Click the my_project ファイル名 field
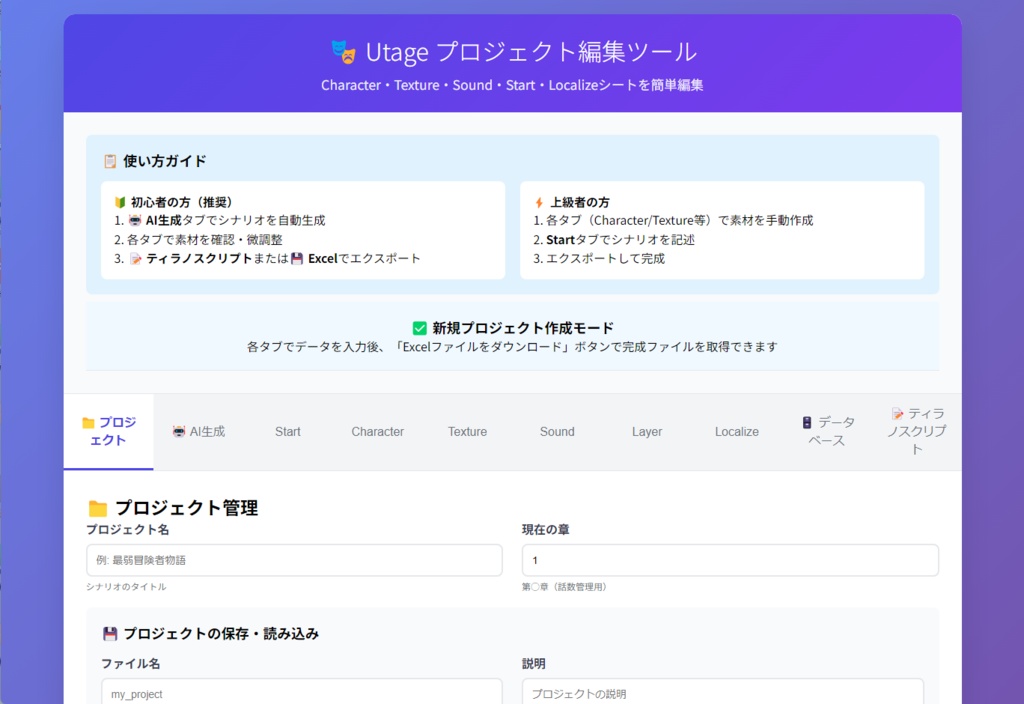 tap(300, 692)
